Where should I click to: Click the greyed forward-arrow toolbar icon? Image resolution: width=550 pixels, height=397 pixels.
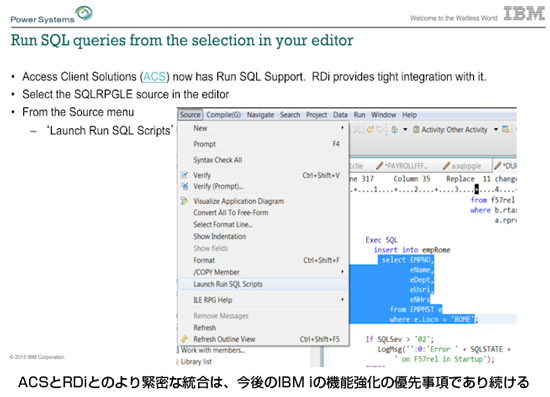tap(379, 129)
